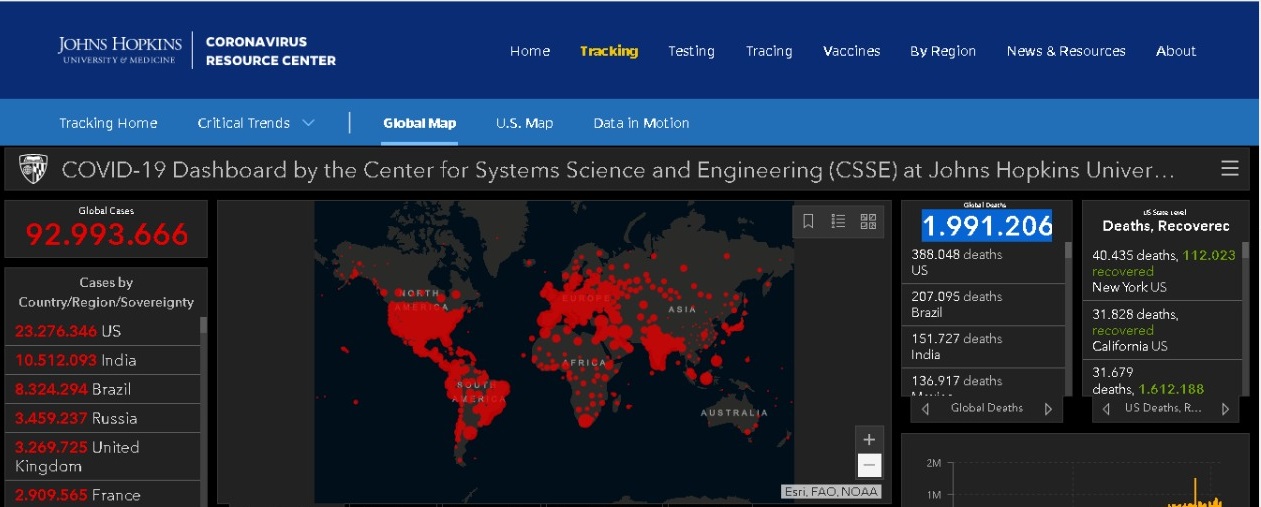Open the Tracking section
1261x507 pixels.
pos(609,51)
